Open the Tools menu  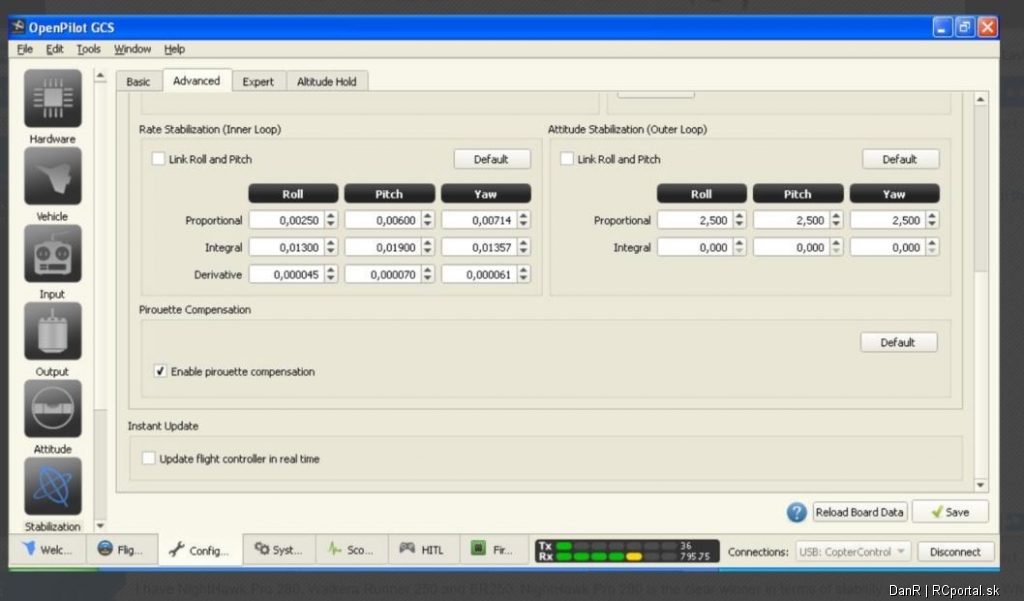pos(89,49)
